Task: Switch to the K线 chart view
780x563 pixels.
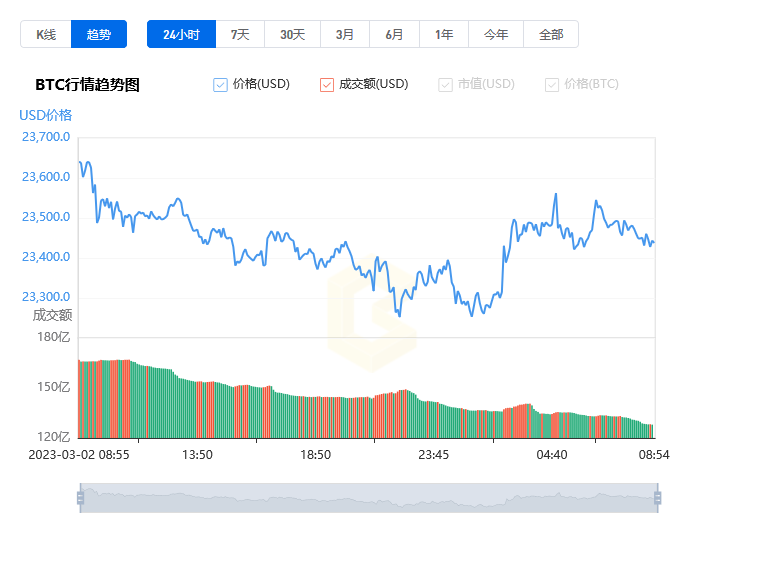Action: point(46,34)
